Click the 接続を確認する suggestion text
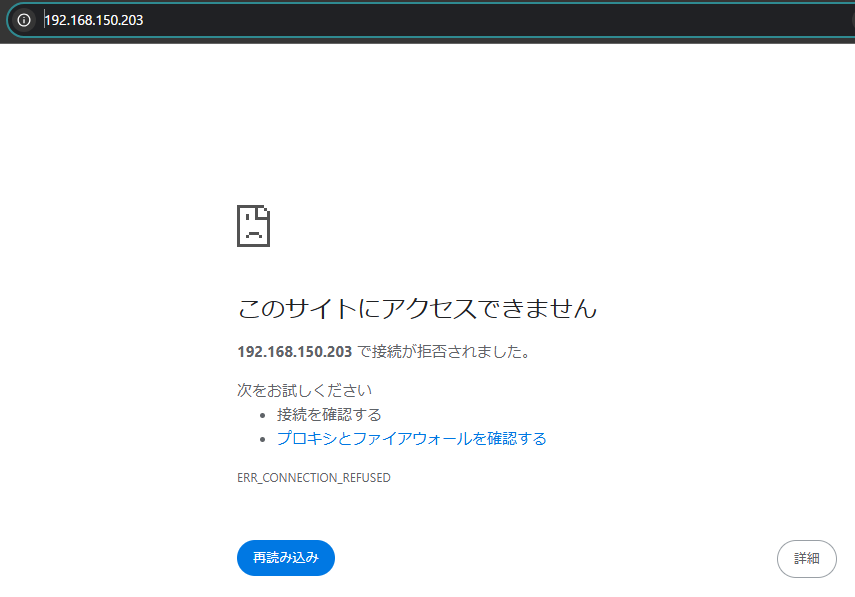This screenshot has height=597, width=855. (329, 414)
